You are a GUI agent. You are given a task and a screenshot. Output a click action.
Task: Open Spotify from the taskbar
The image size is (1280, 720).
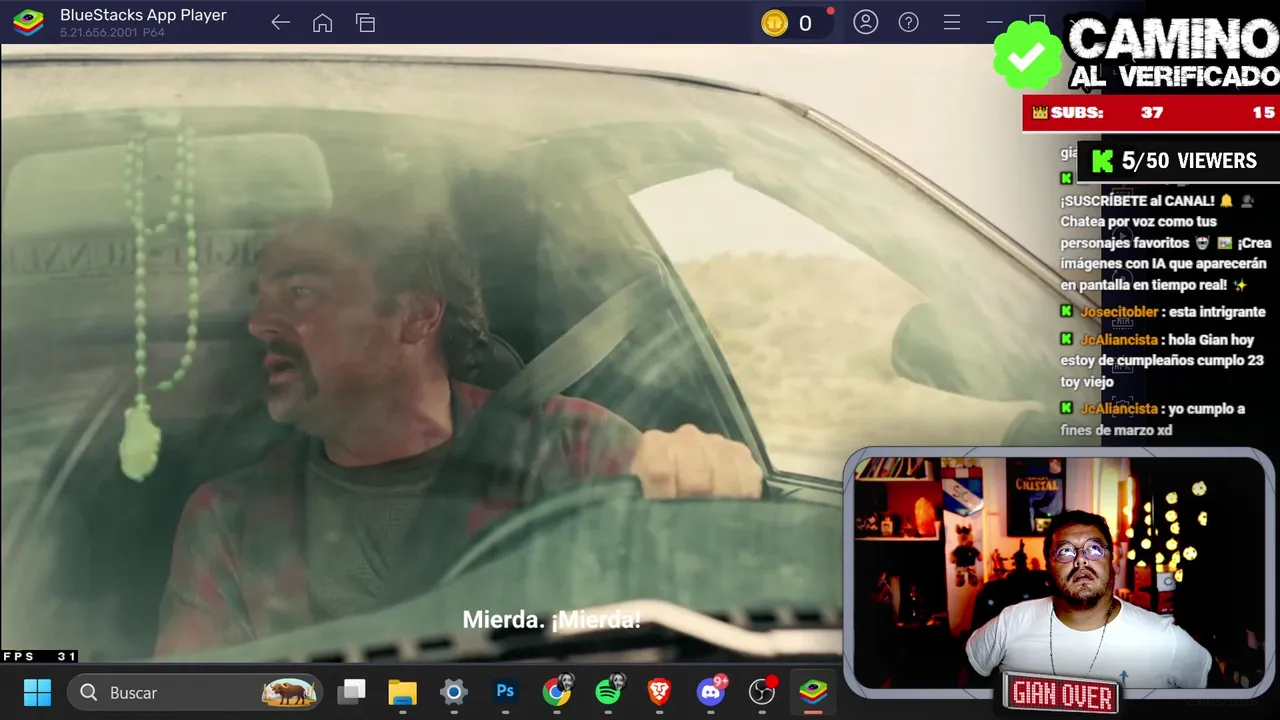point(608,692)
